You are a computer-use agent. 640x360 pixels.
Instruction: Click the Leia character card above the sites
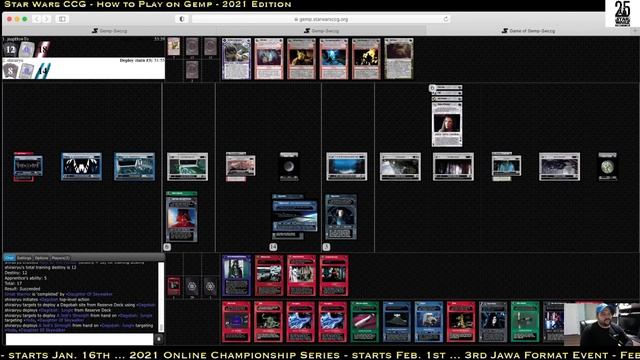(x=447, y=124)
